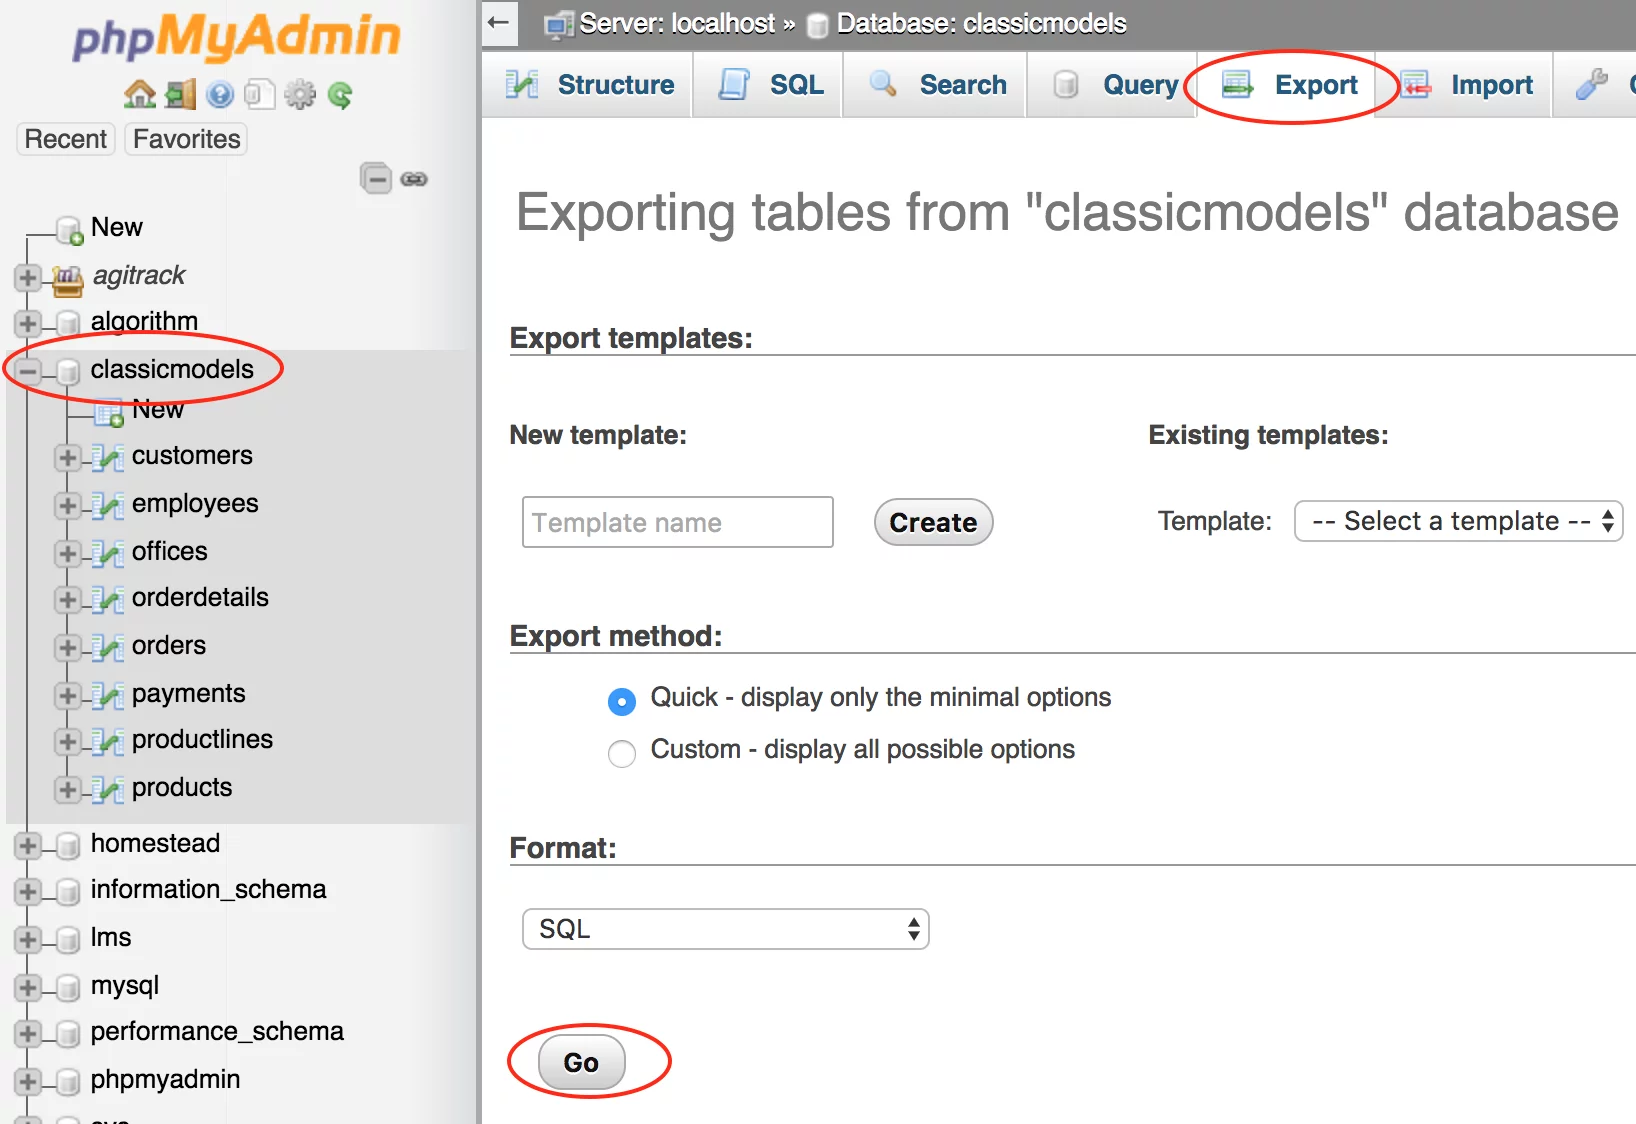
Task: Open navigation panel settings gear icon
Action: pos(299,95)
